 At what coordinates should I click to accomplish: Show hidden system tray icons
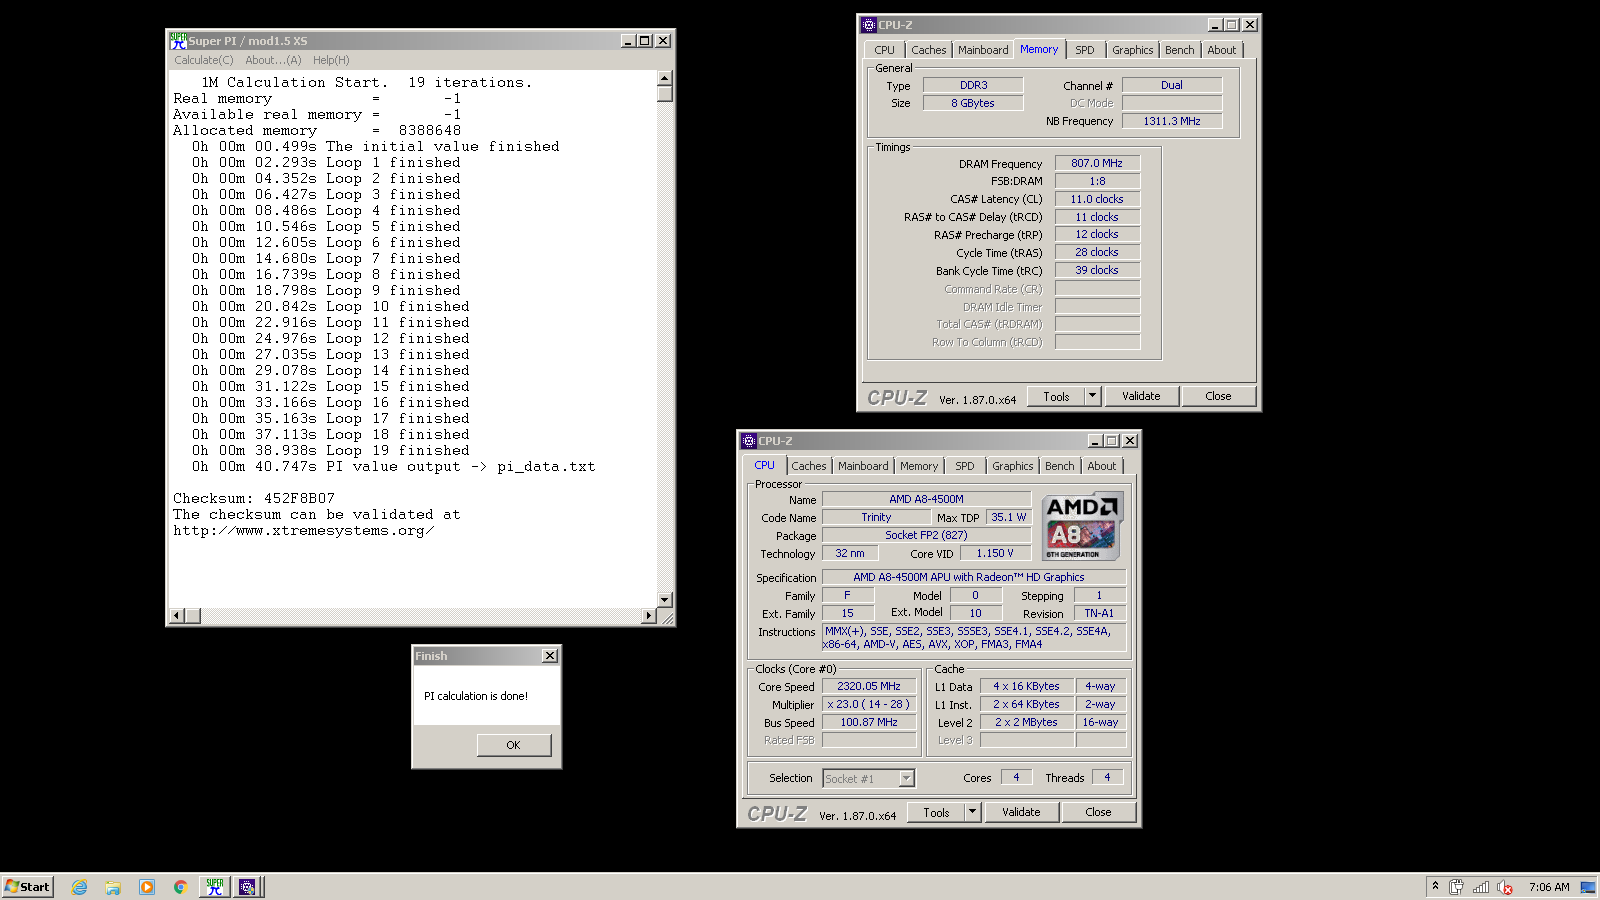click(x=1435, y=886)
